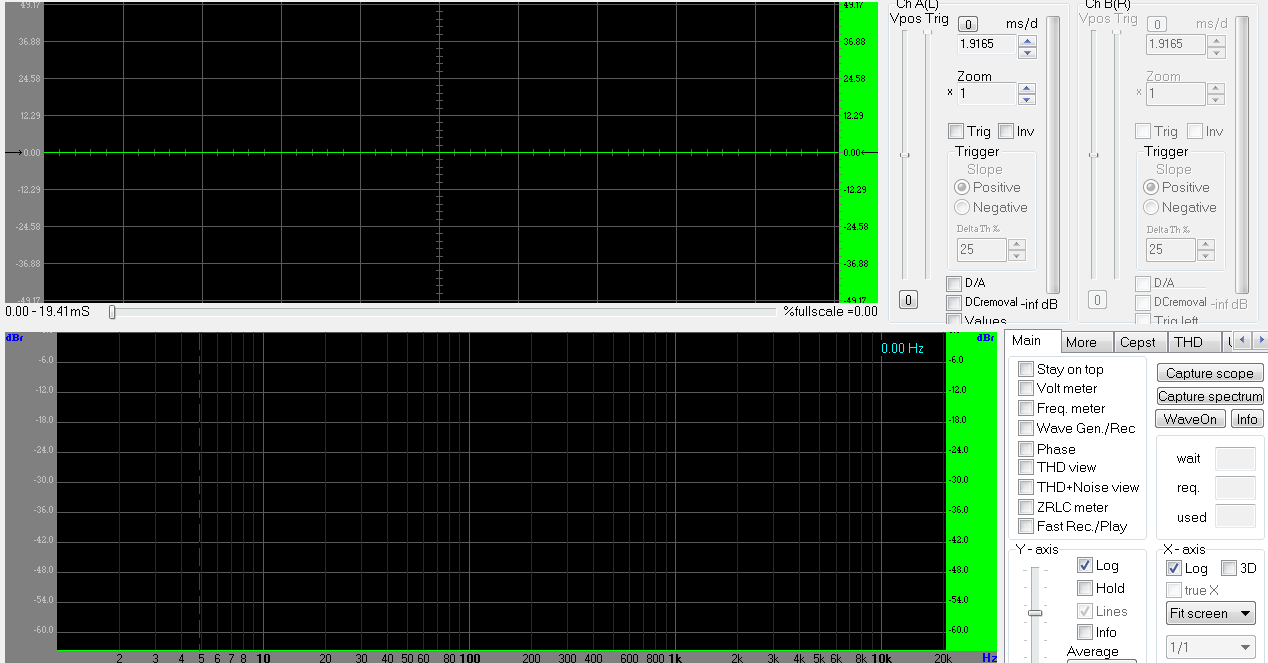Viewport: 1268px width, 663px height.
Task: Toggle the Ch A D/A checkbox
Action: [x=954, y=283]
